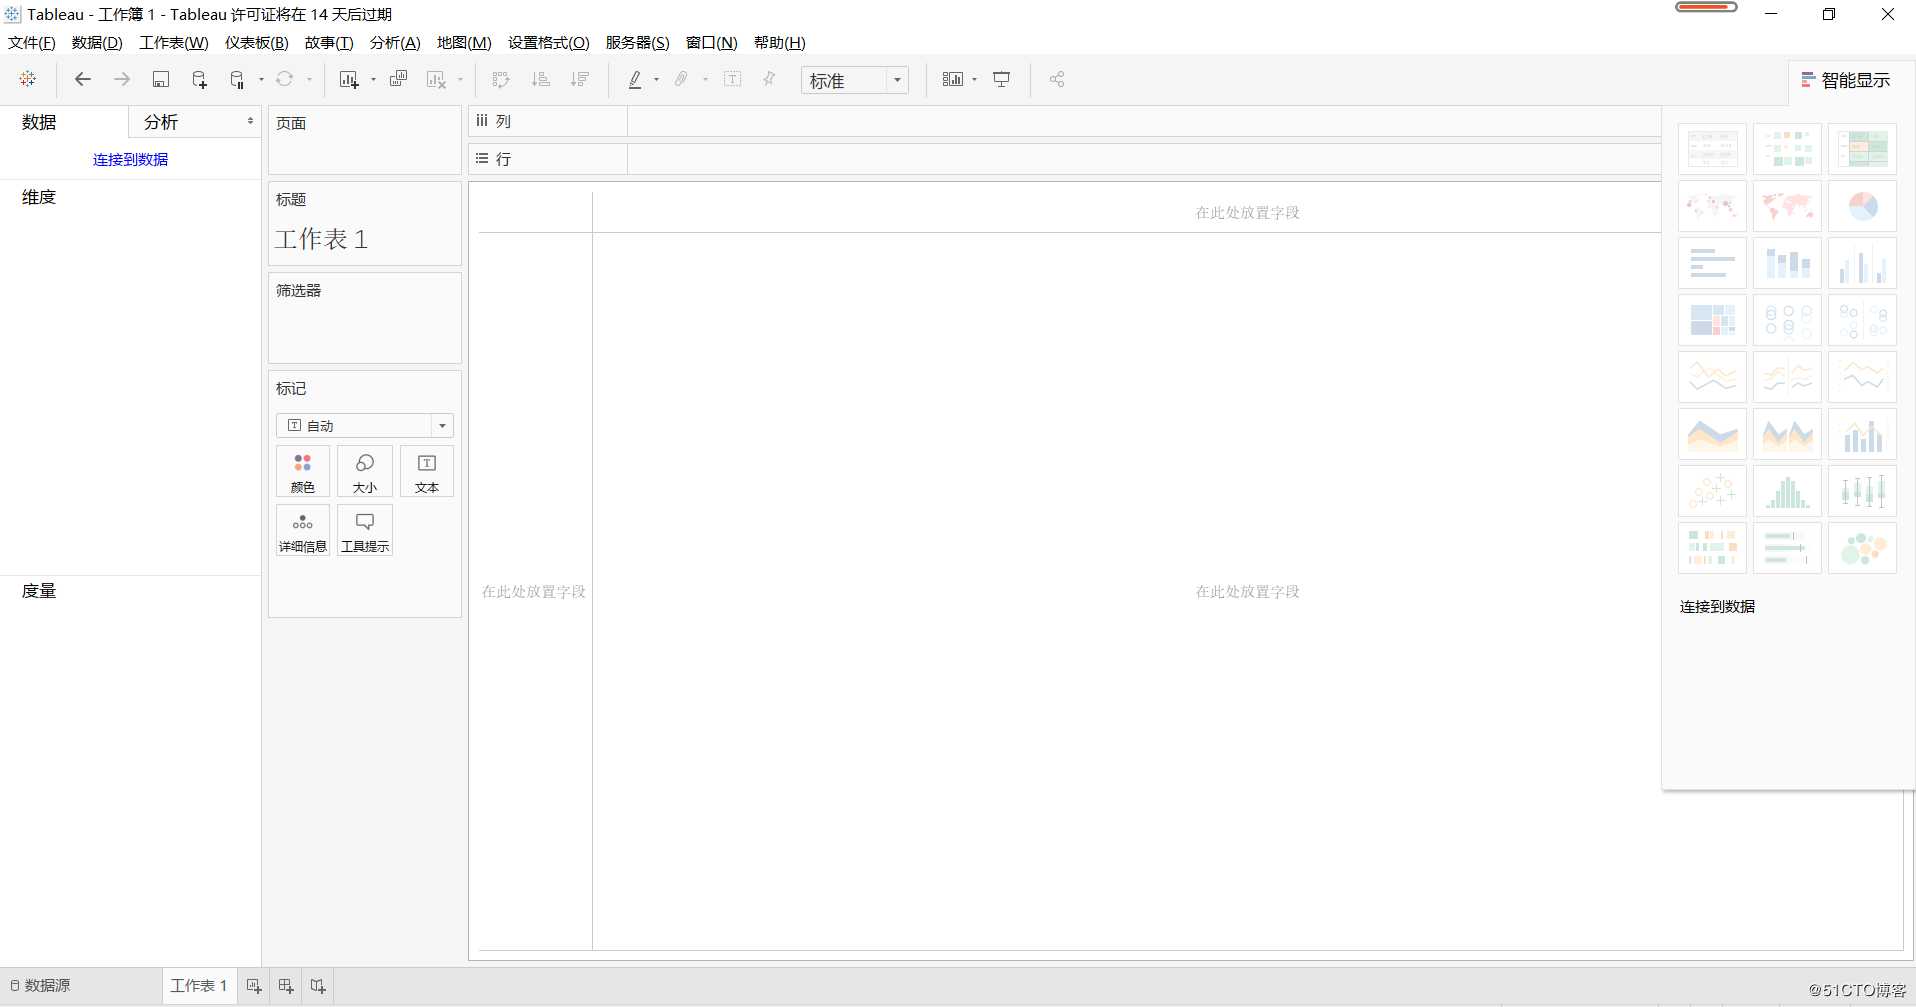Viewport: 1916px width, 1007px height.
Task: Enter presentation mode icon
Action: click(x=1001, y=79)
